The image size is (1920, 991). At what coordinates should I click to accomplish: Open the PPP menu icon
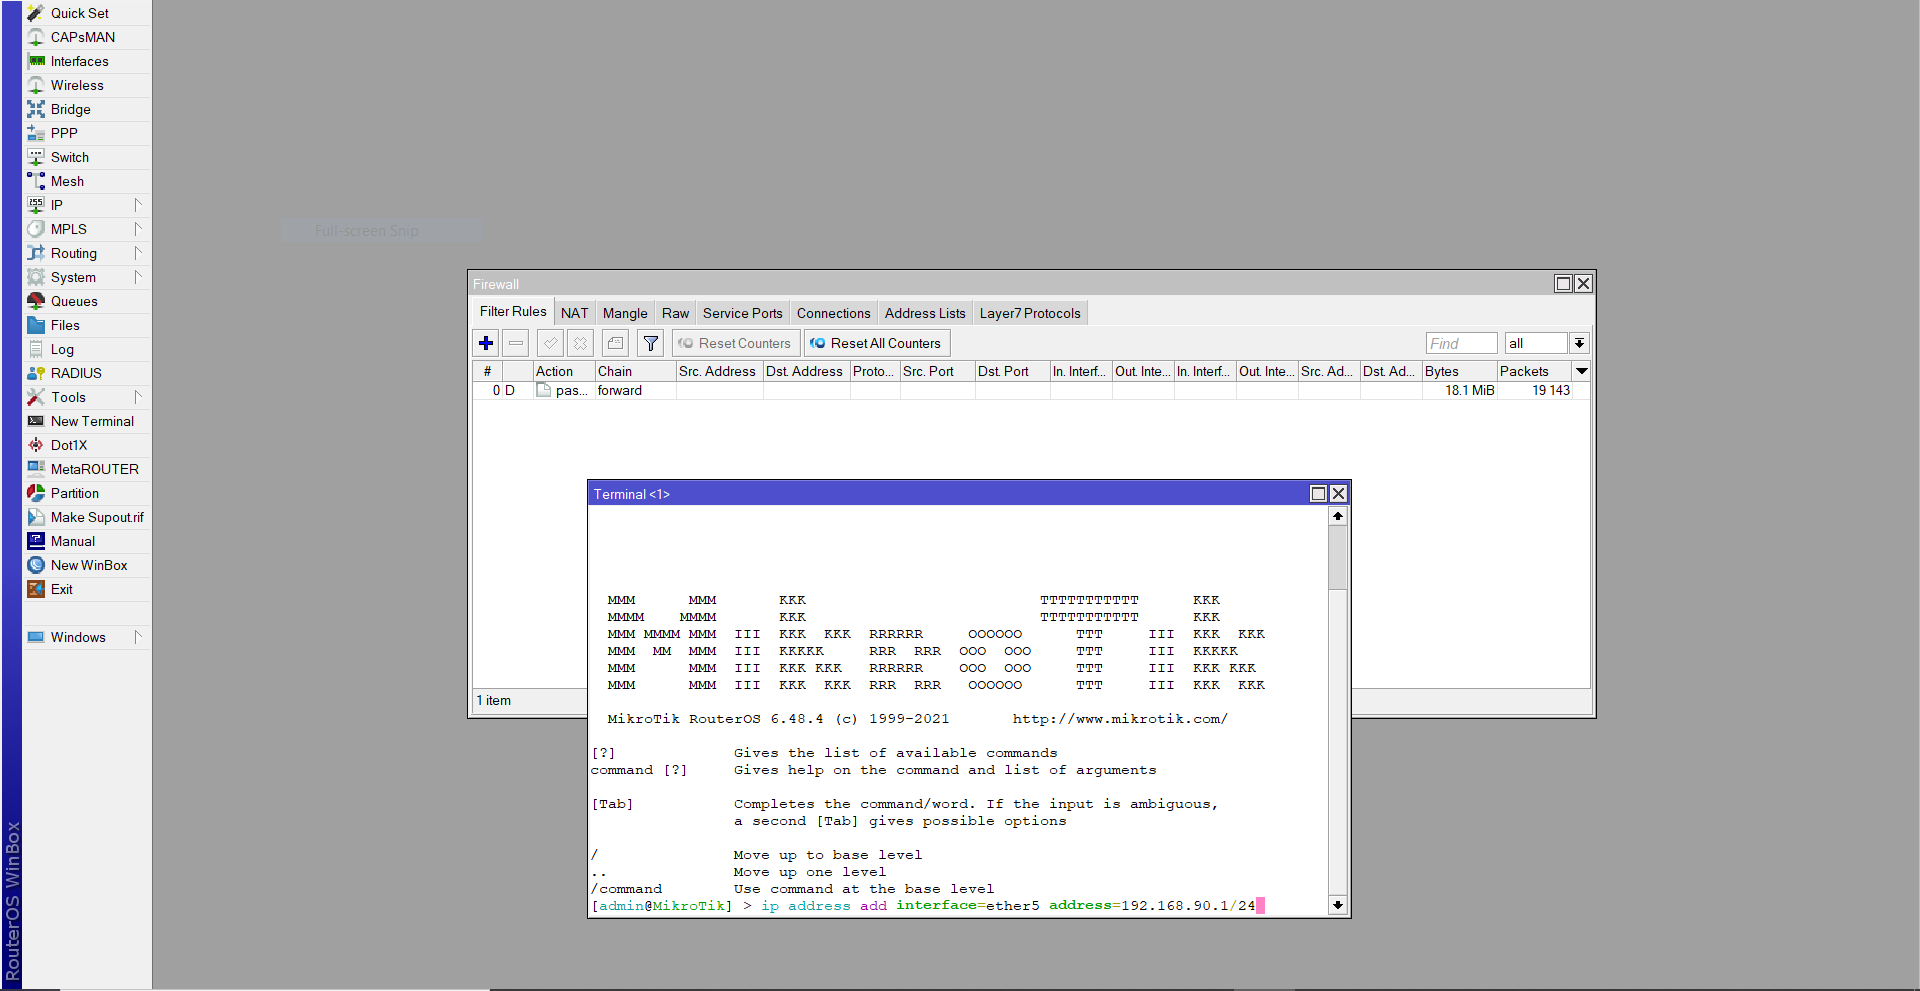tap(36, 133)
